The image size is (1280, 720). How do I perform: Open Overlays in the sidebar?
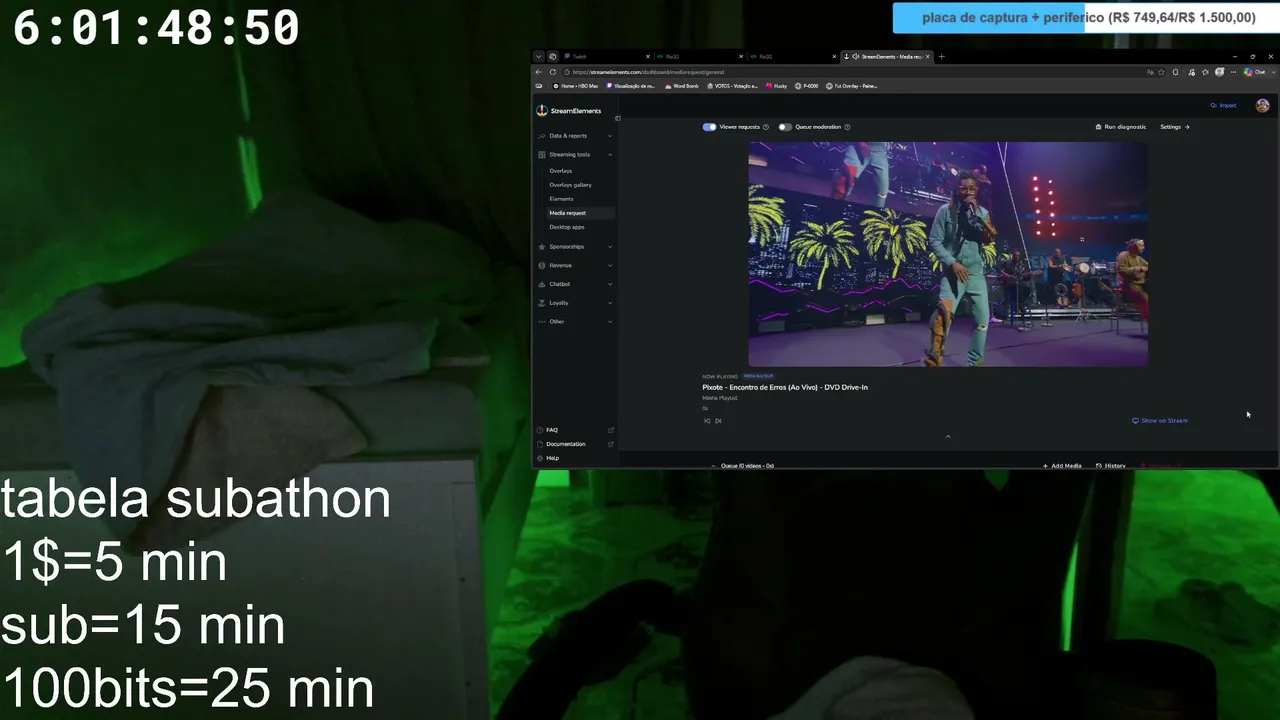561,171
